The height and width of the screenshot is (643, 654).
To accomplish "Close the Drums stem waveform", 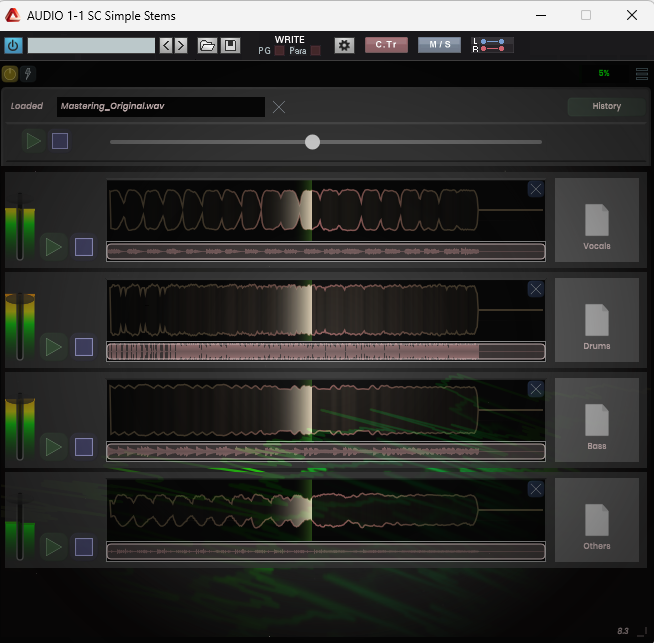I will [x=536, y=289].
